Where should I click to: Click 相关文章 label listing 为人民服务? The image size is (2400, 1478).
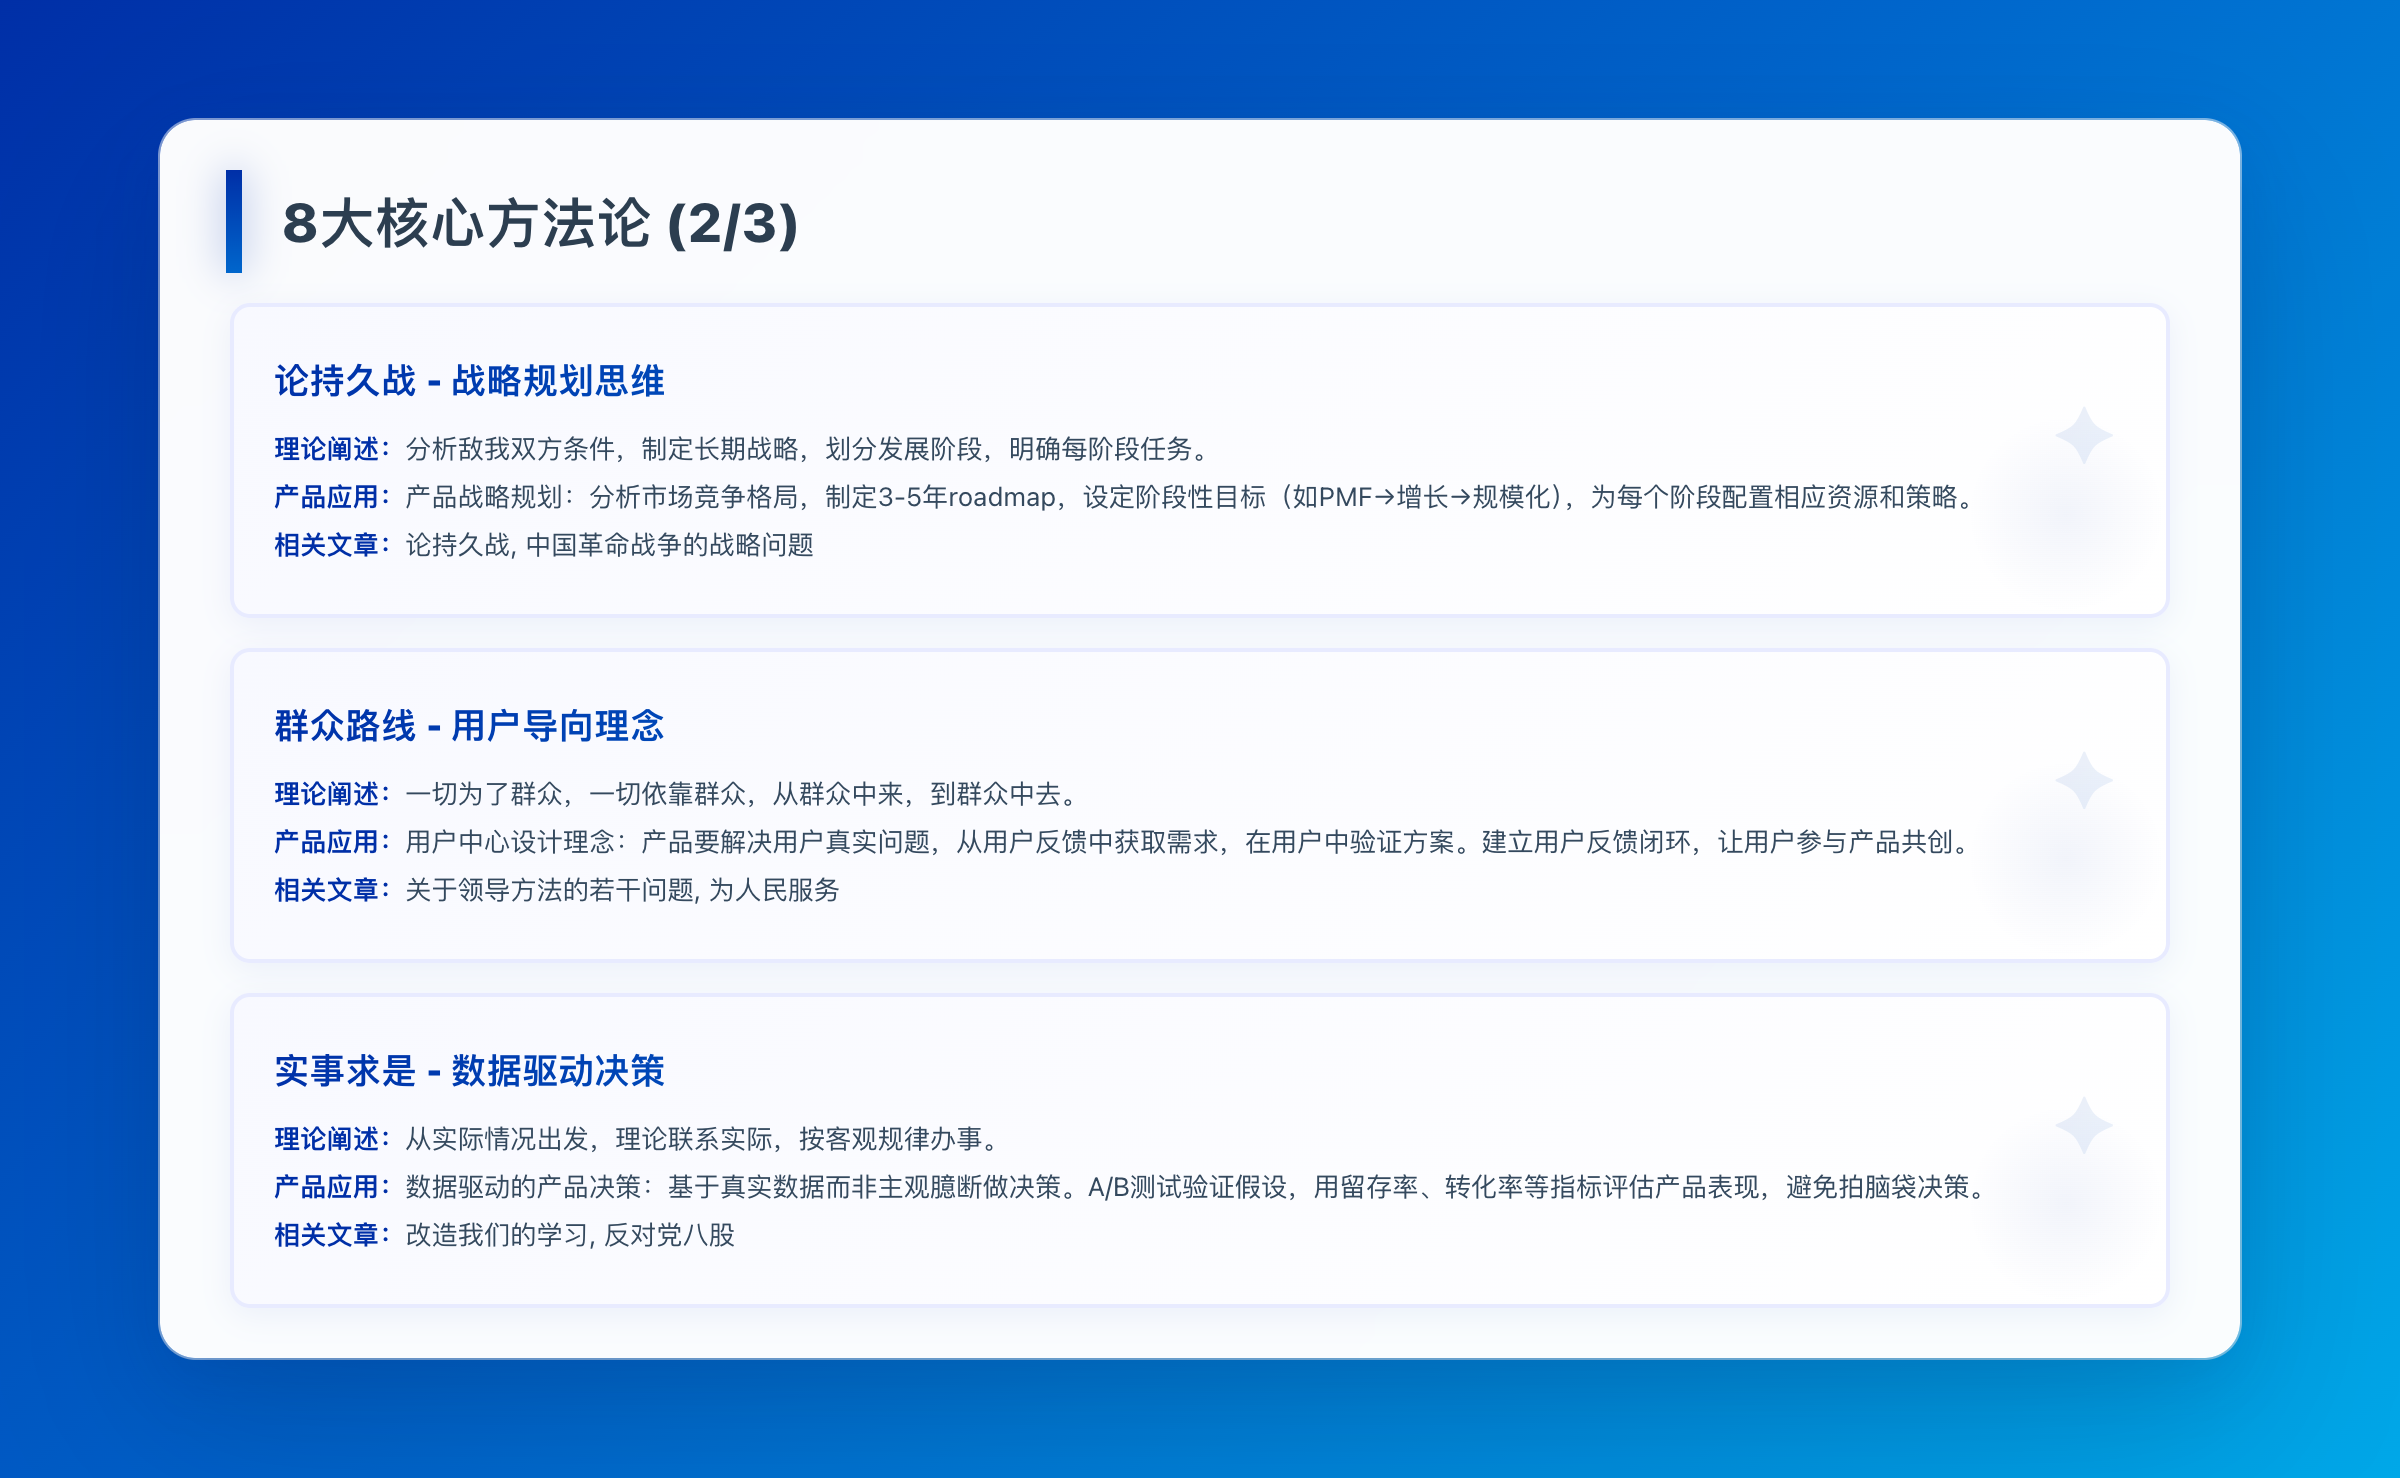(327, 890)
